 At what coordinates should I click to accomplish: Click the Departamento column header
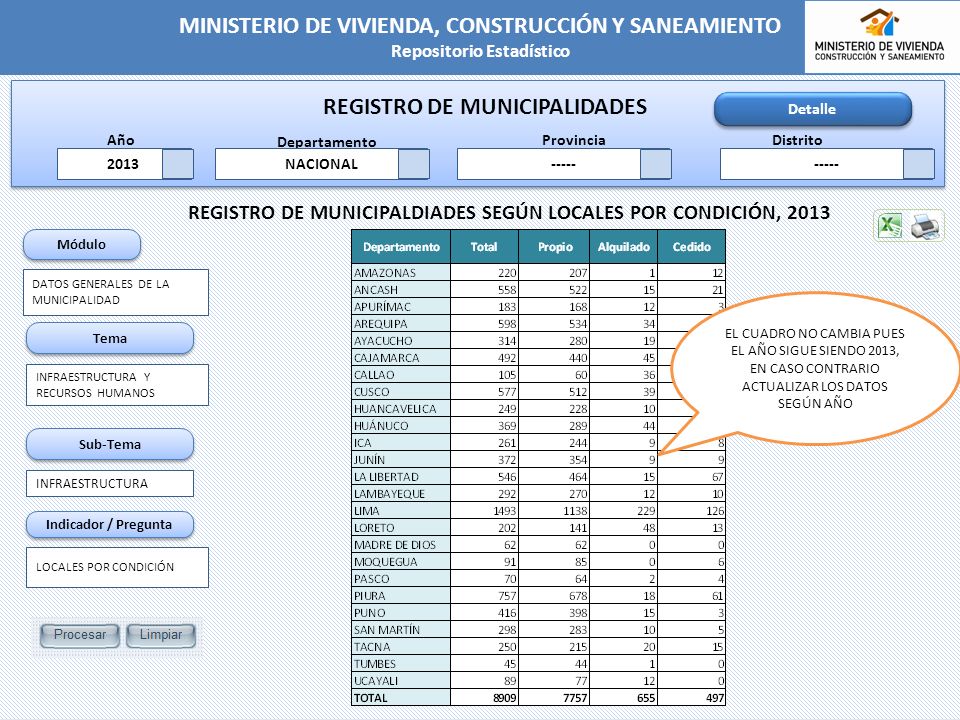pyautogui.click(x=401, y=247)
